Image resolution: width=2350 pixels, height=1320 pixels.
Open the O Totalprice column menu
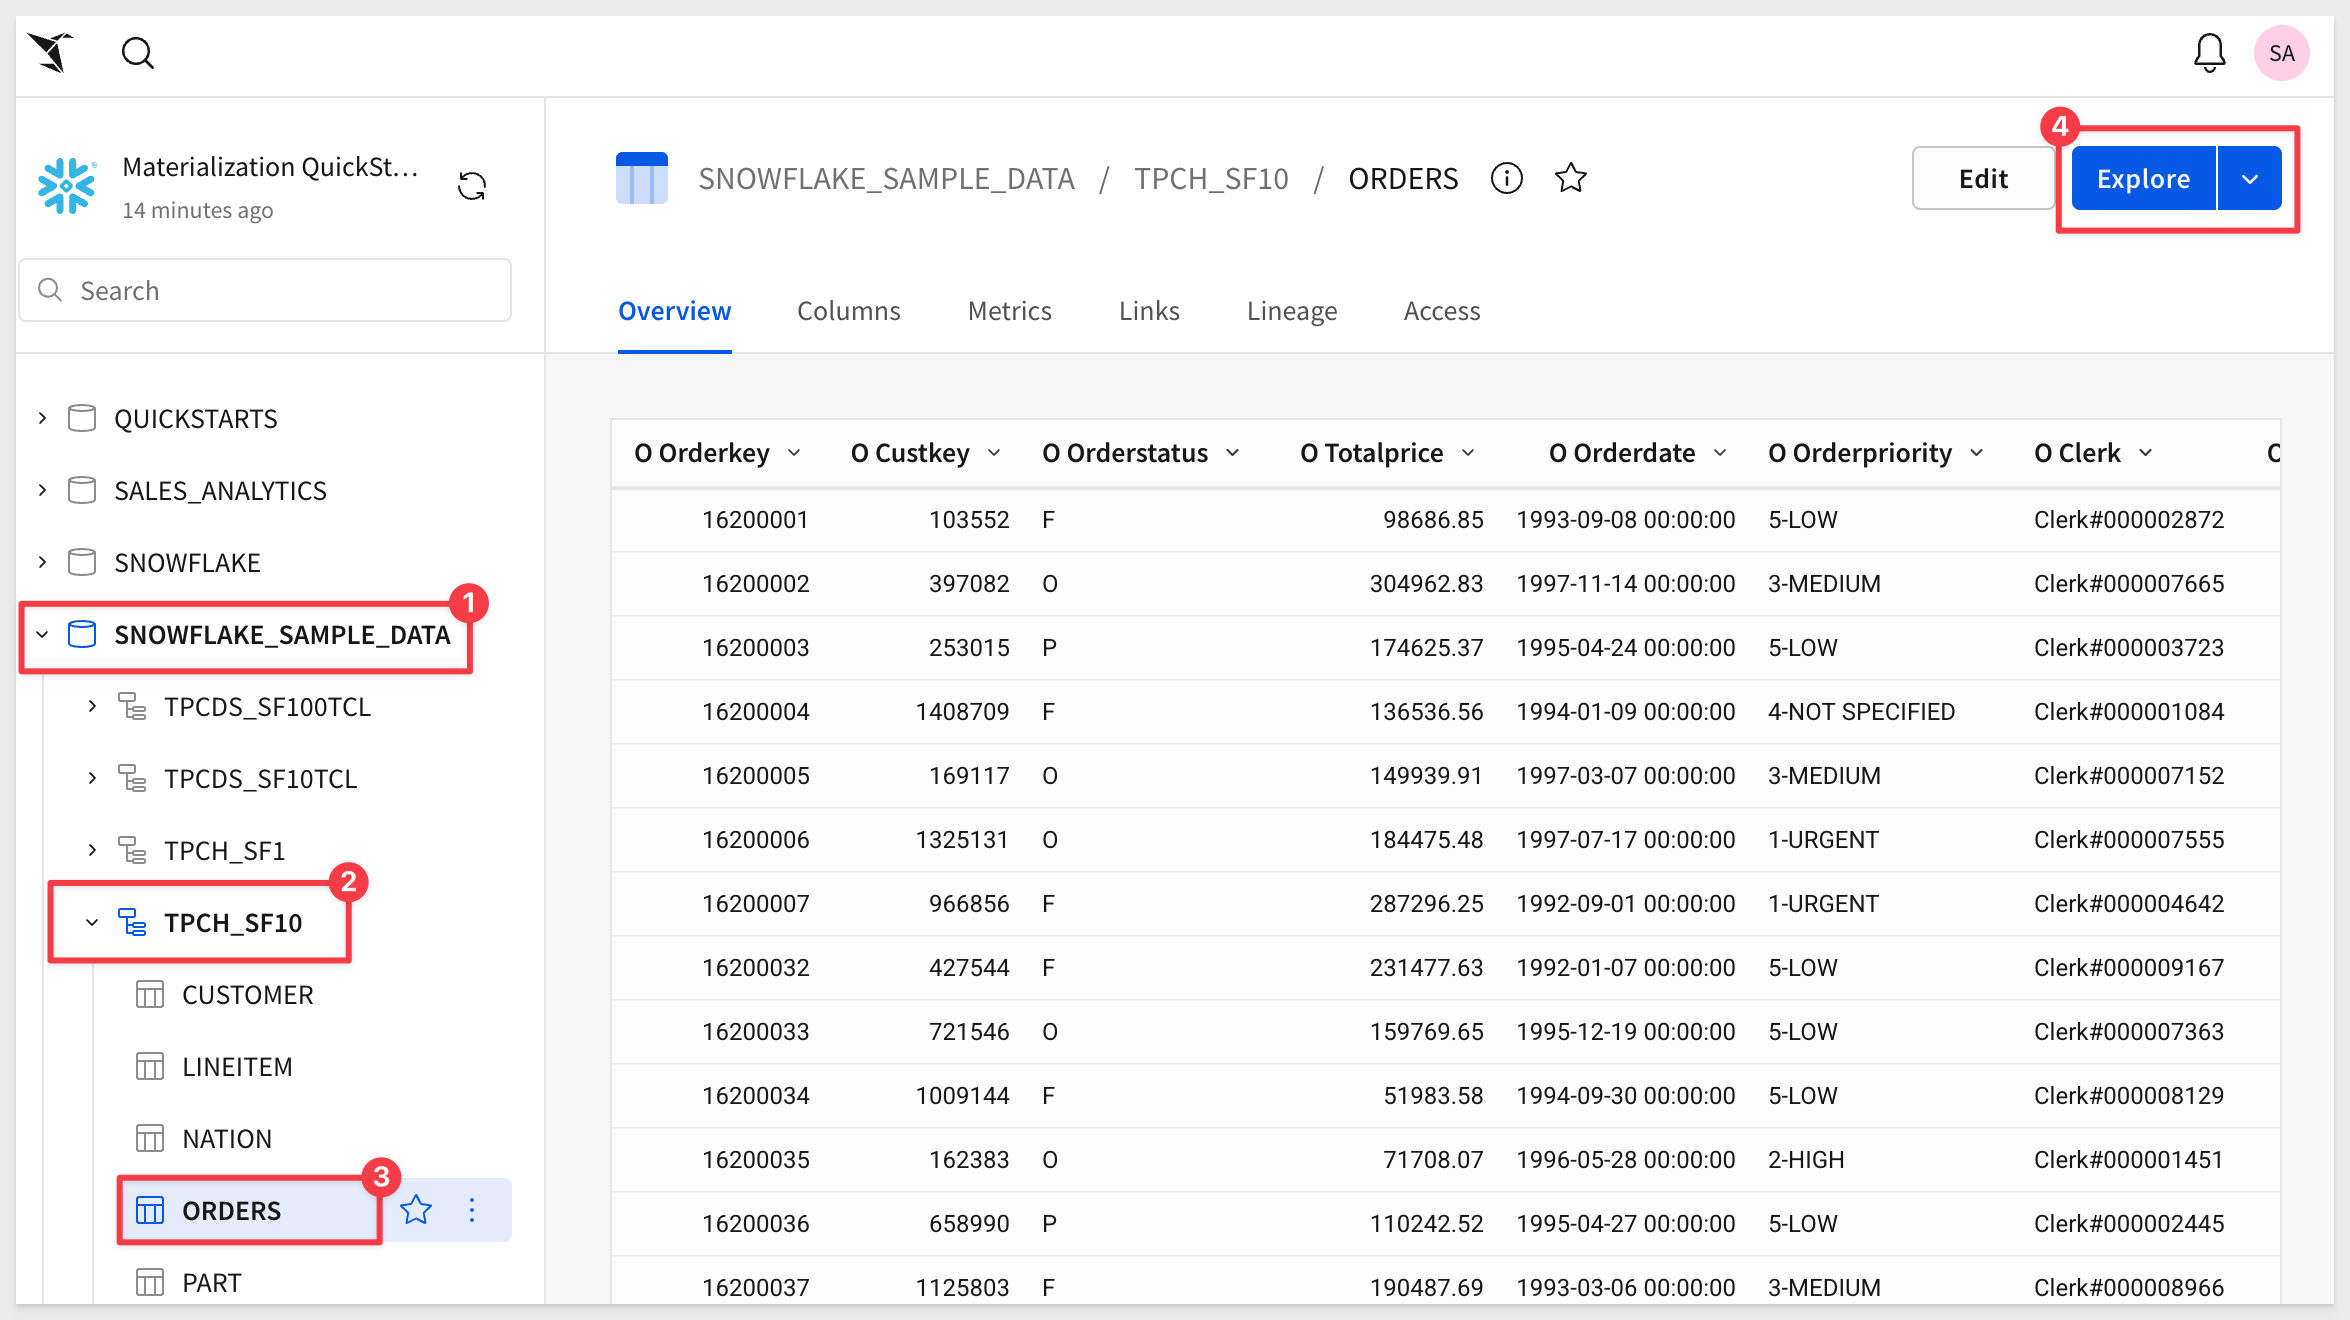coord(1468,453)
